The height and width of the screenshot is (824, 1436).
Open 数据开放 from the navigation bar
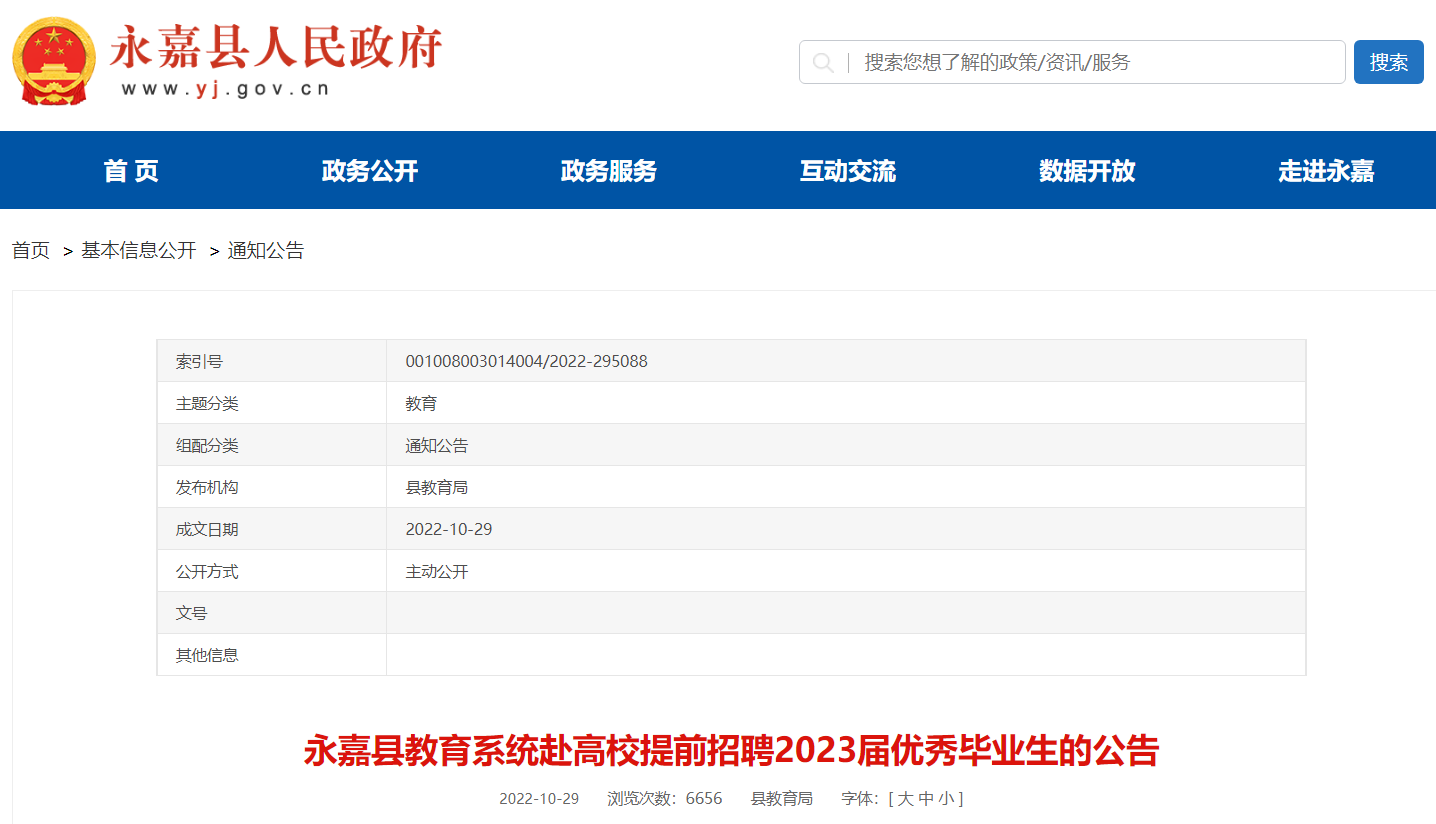(1087, 171)
